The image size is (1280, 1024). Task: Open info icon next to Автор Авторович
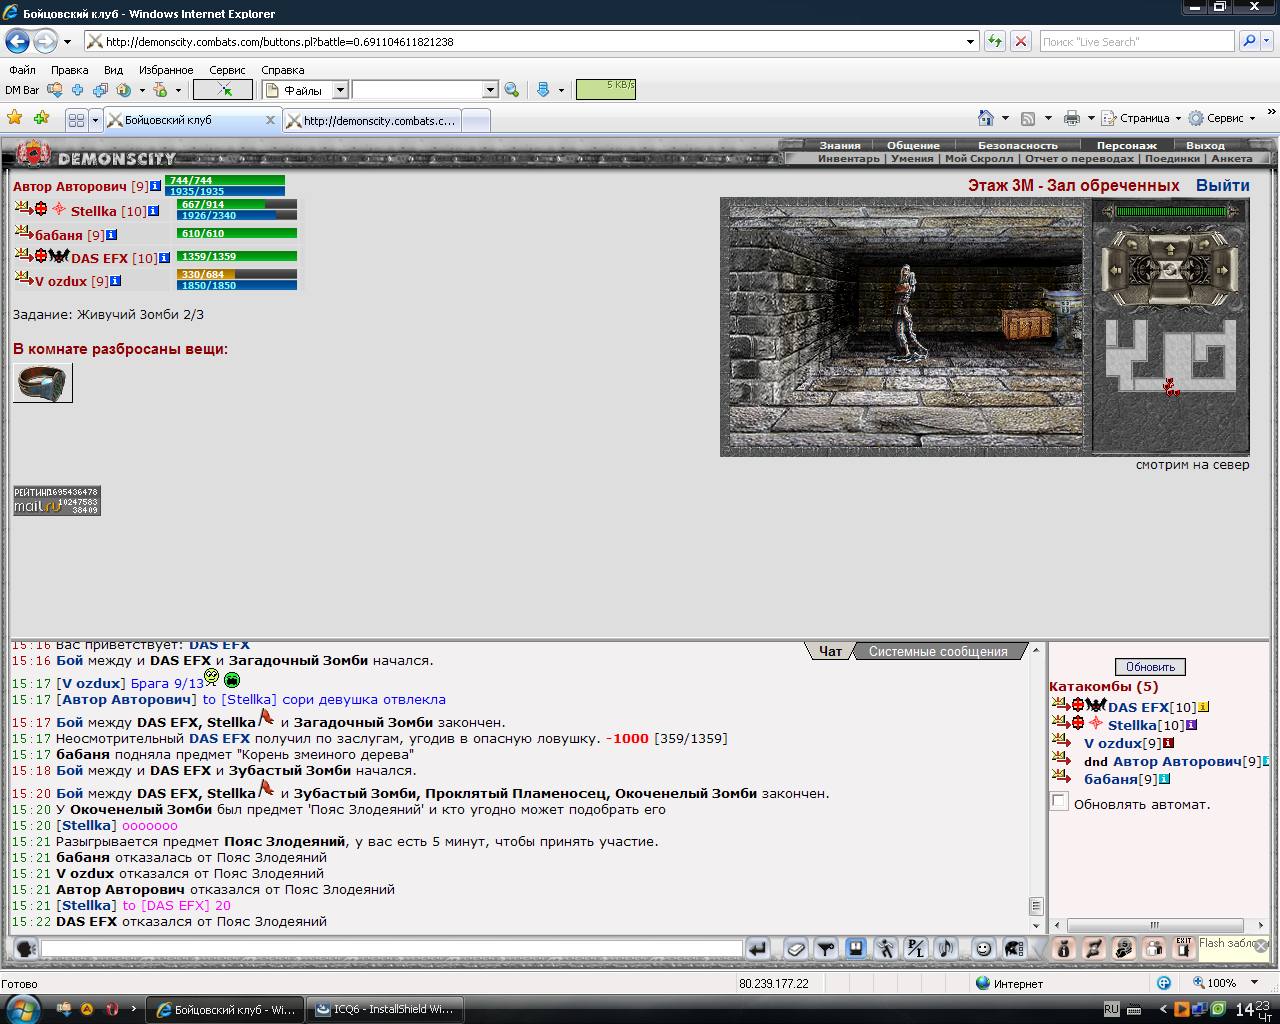[156, 186]
